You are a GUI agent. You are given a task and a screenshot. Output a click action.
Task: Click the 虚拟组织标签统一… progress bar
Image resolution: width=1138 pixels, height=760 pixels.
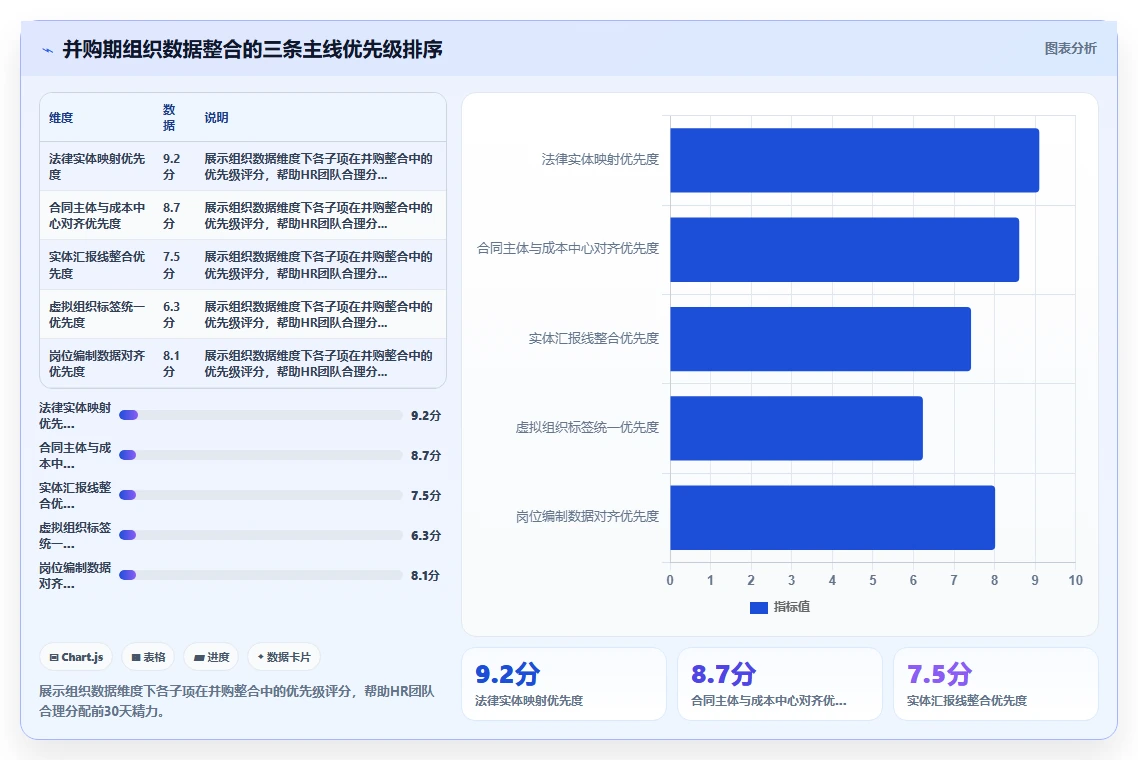click(261, 535)
